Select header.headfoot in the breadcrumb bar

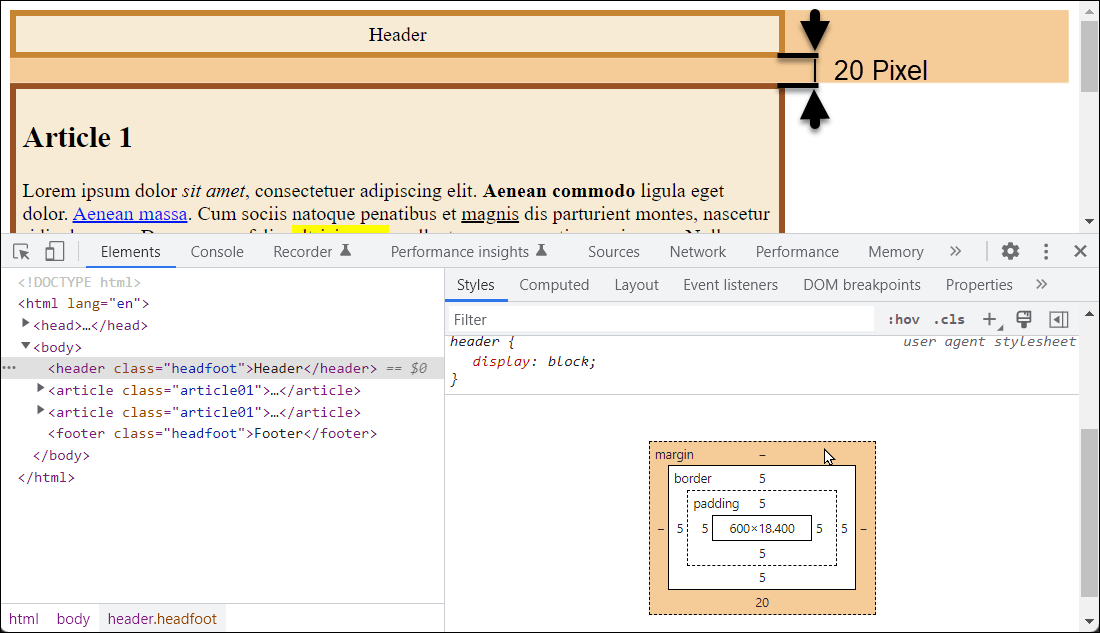click(x=160, y=618)
